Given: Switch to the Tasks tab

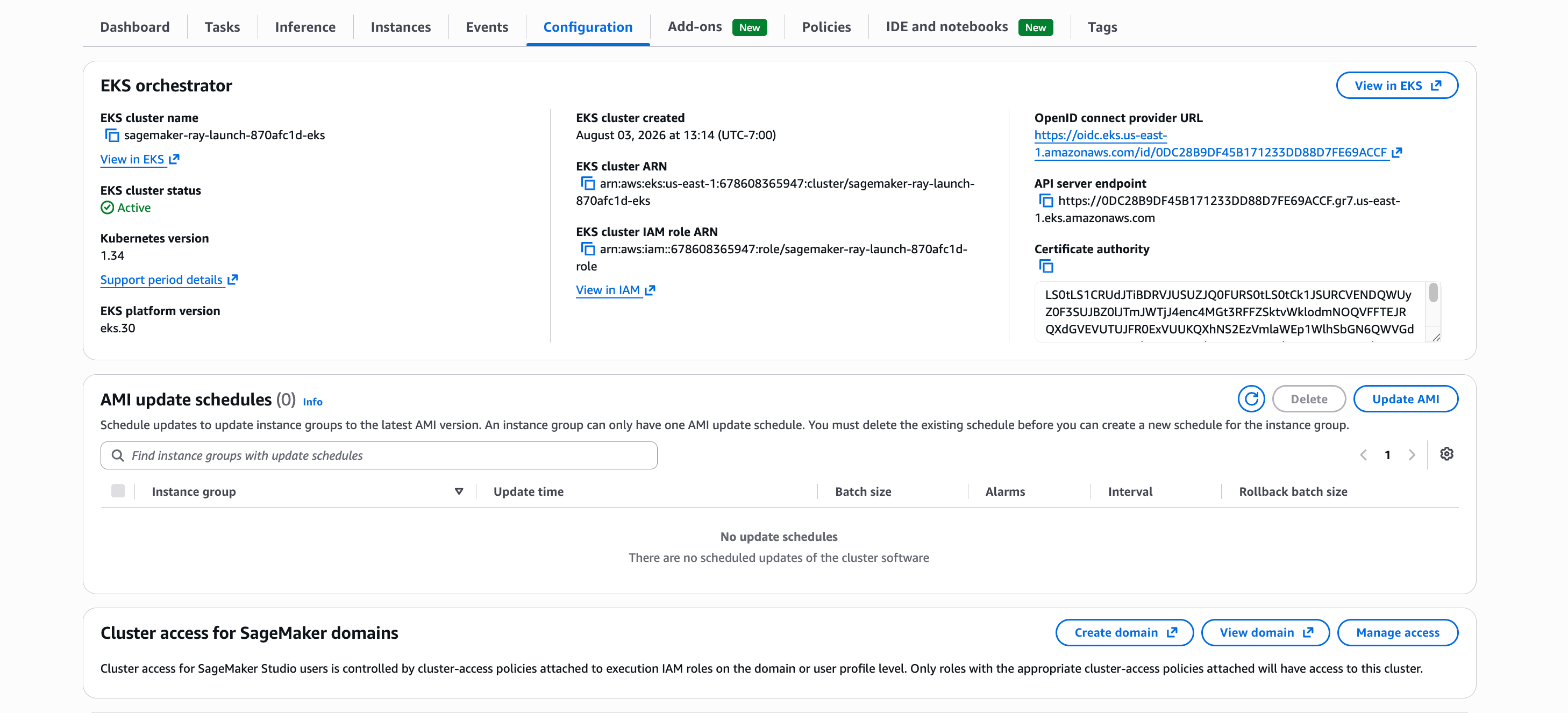Looking at the screenshot, I should click(222, 27).
